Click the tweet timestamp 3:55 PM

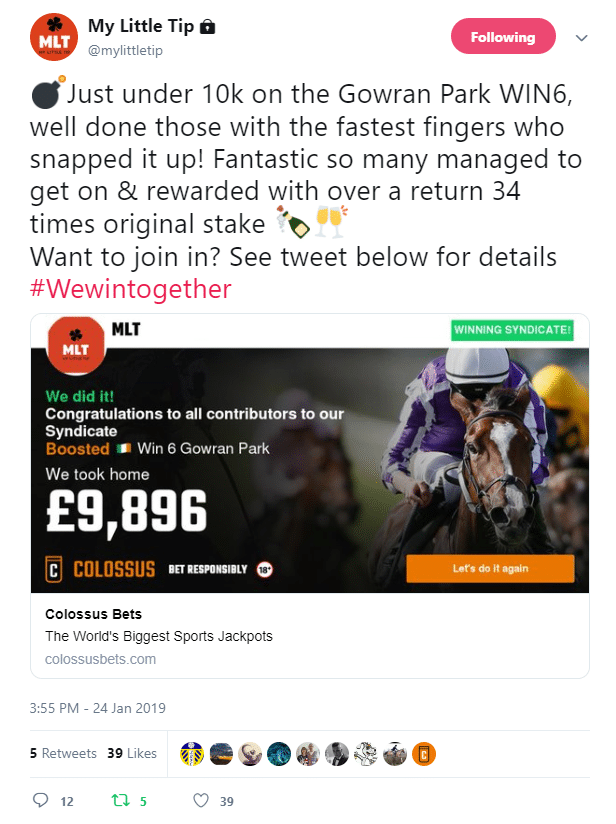[98, 708]
